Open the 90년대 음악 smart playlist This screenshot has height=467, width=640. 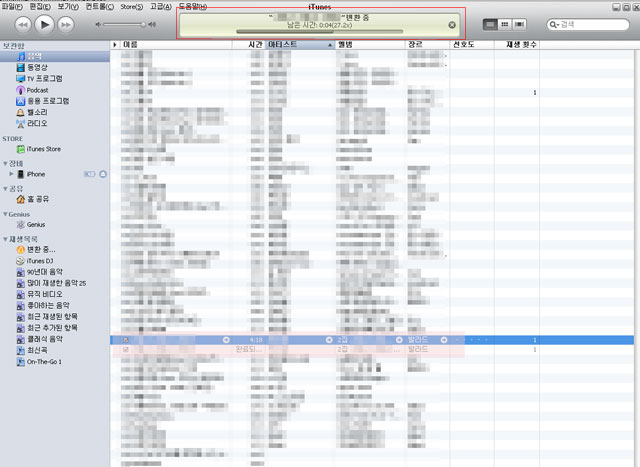[40, 272]
